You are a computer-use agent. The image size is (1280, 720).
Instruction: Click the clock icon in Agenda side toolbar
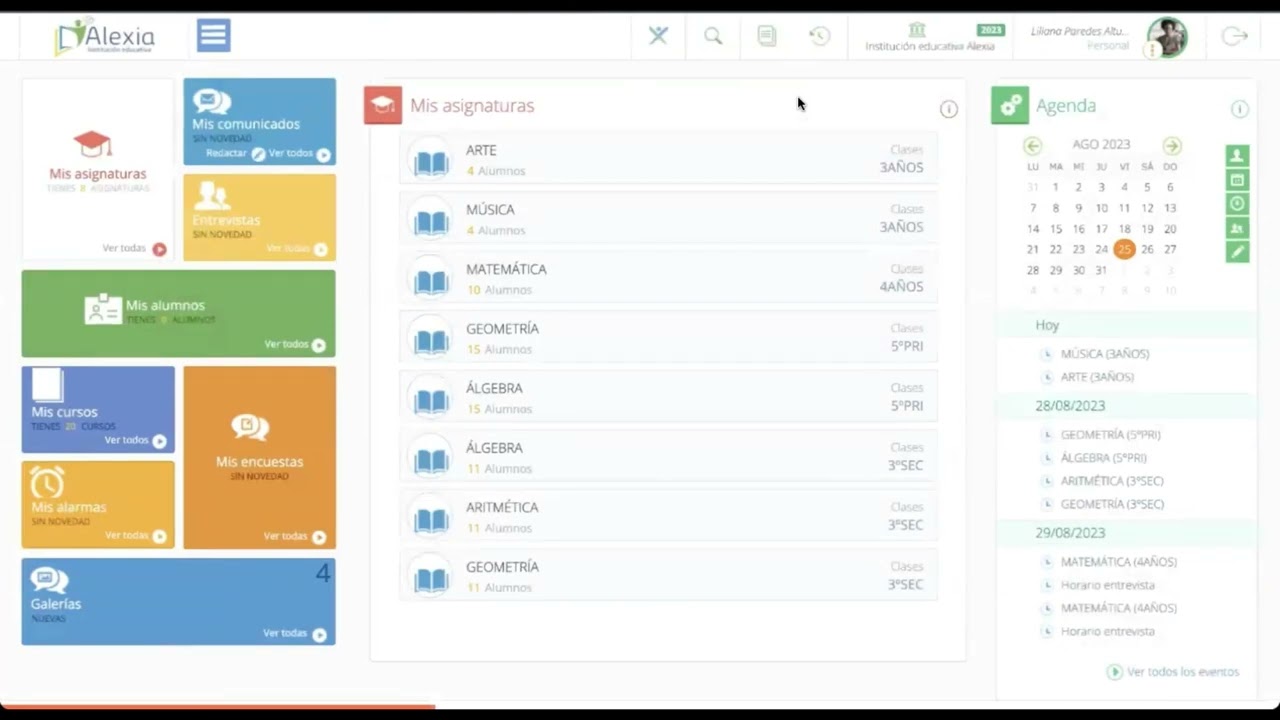1237,204
